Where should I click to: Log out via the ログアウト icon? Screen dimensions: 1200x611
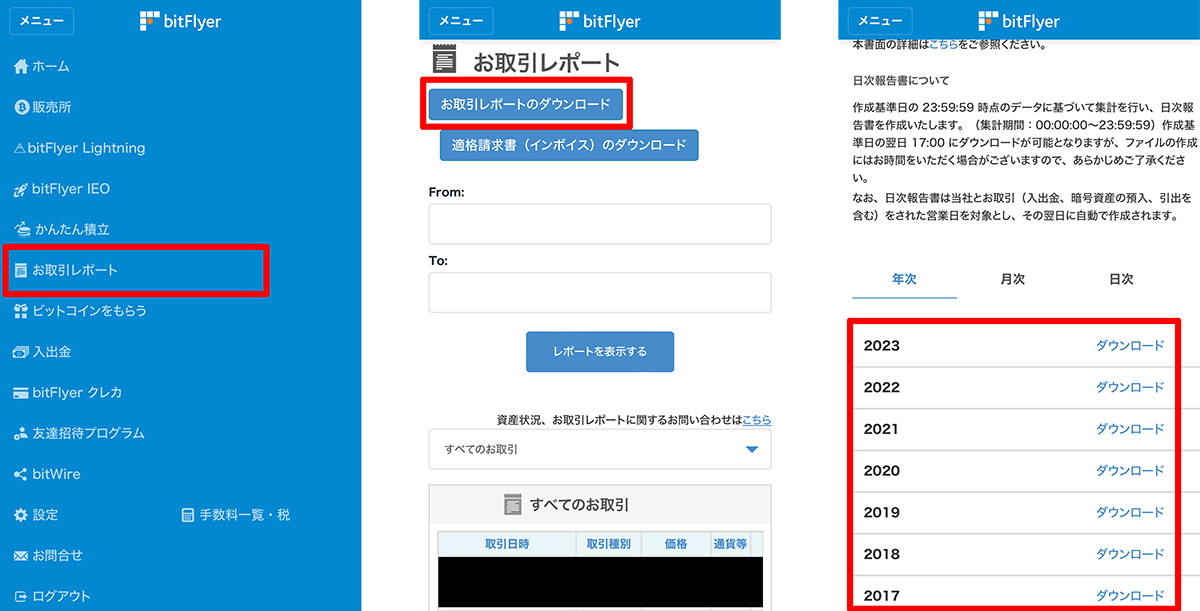(x=21, y=597)
